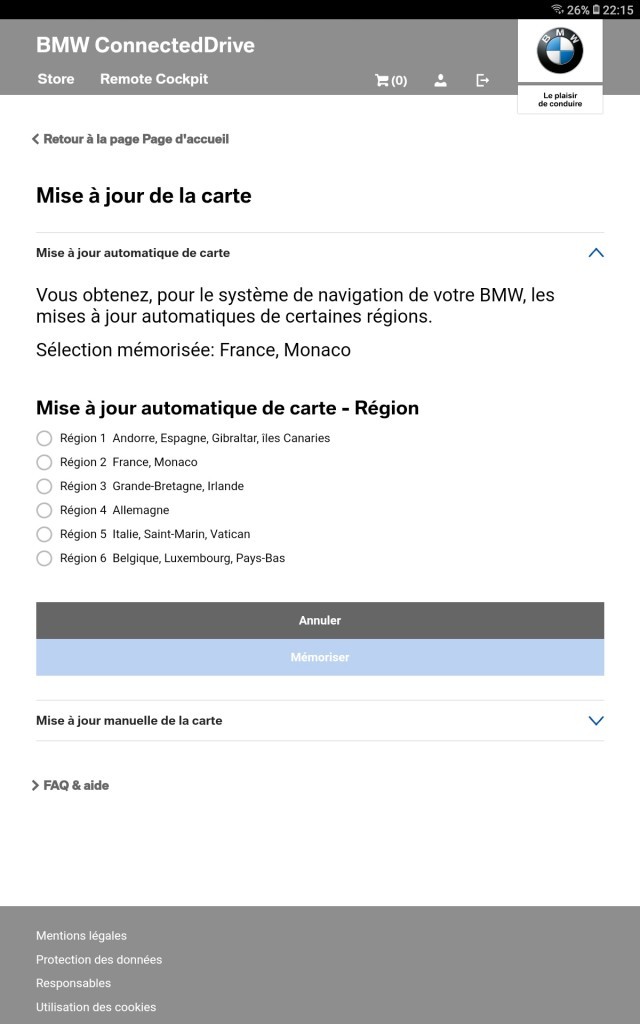
Task: Open the user profile icon
Action: coord(441,80)
